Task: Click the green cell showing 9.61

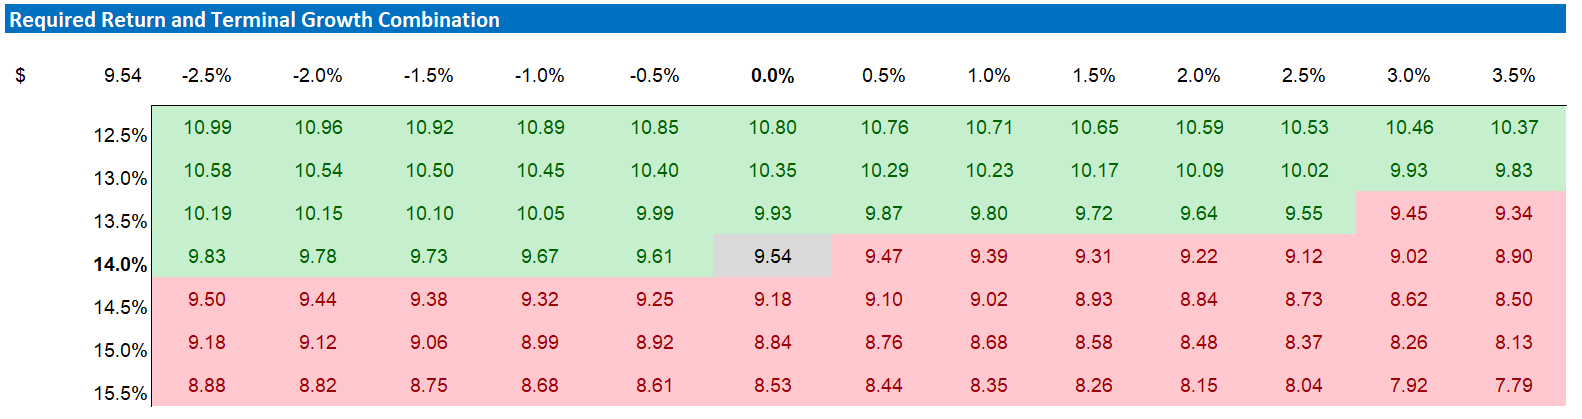Action: [654, 257]
